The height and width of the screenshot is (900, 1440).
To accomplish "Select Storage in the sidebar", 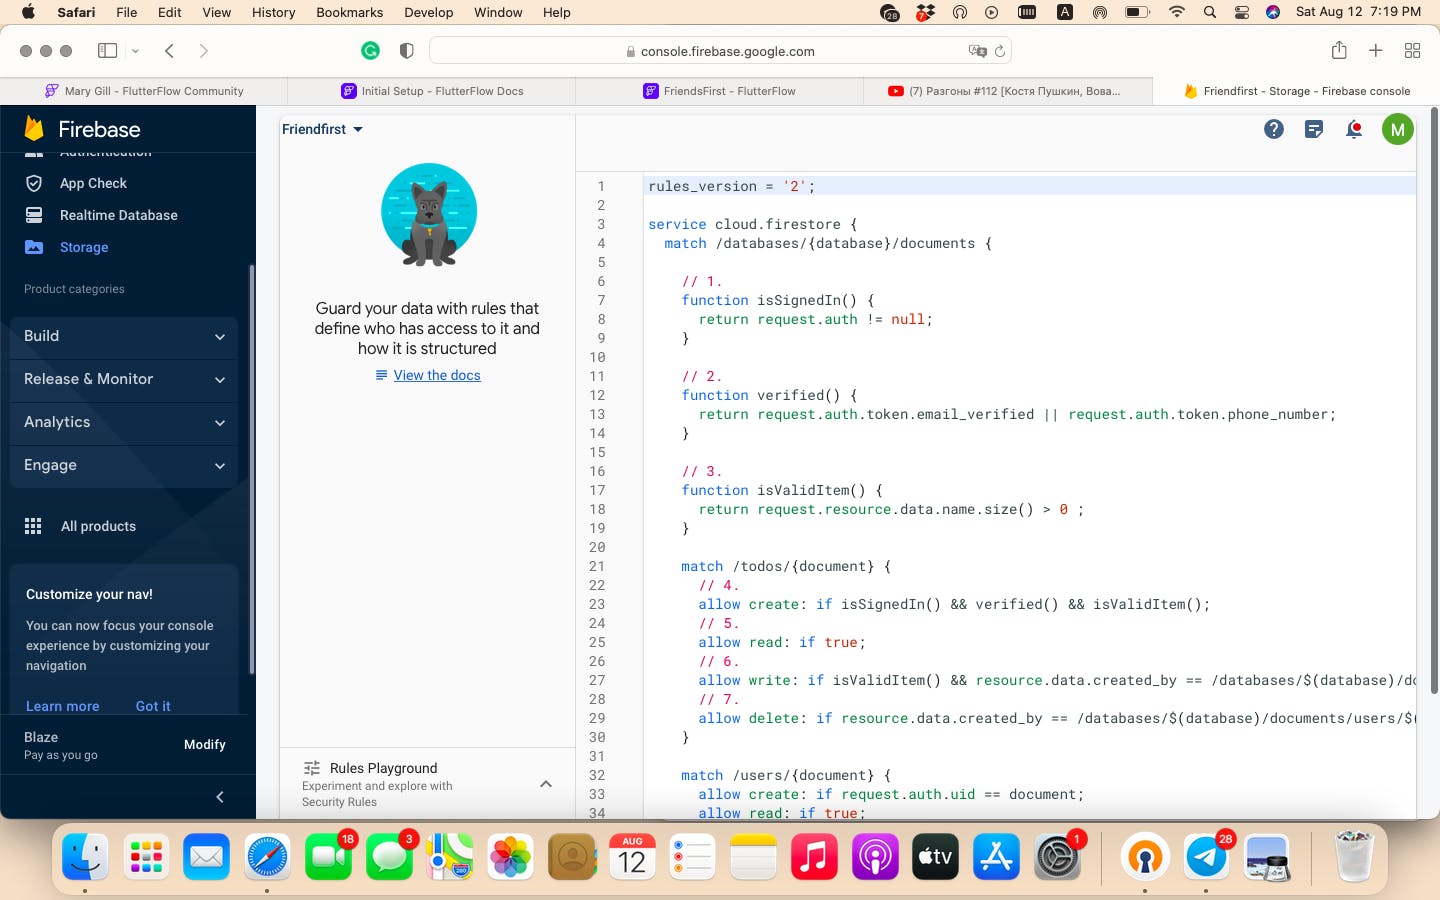I will click(x=84, y=247).
